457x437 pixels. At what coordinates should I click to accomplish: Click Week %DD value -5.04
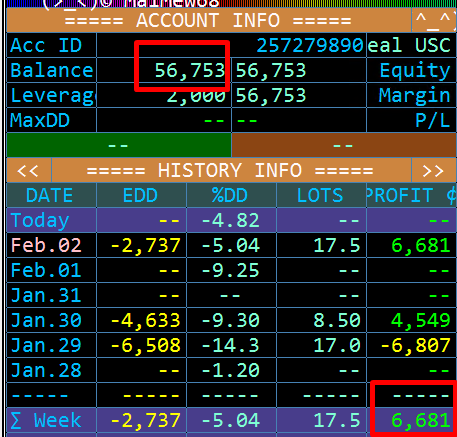(231, 420)
